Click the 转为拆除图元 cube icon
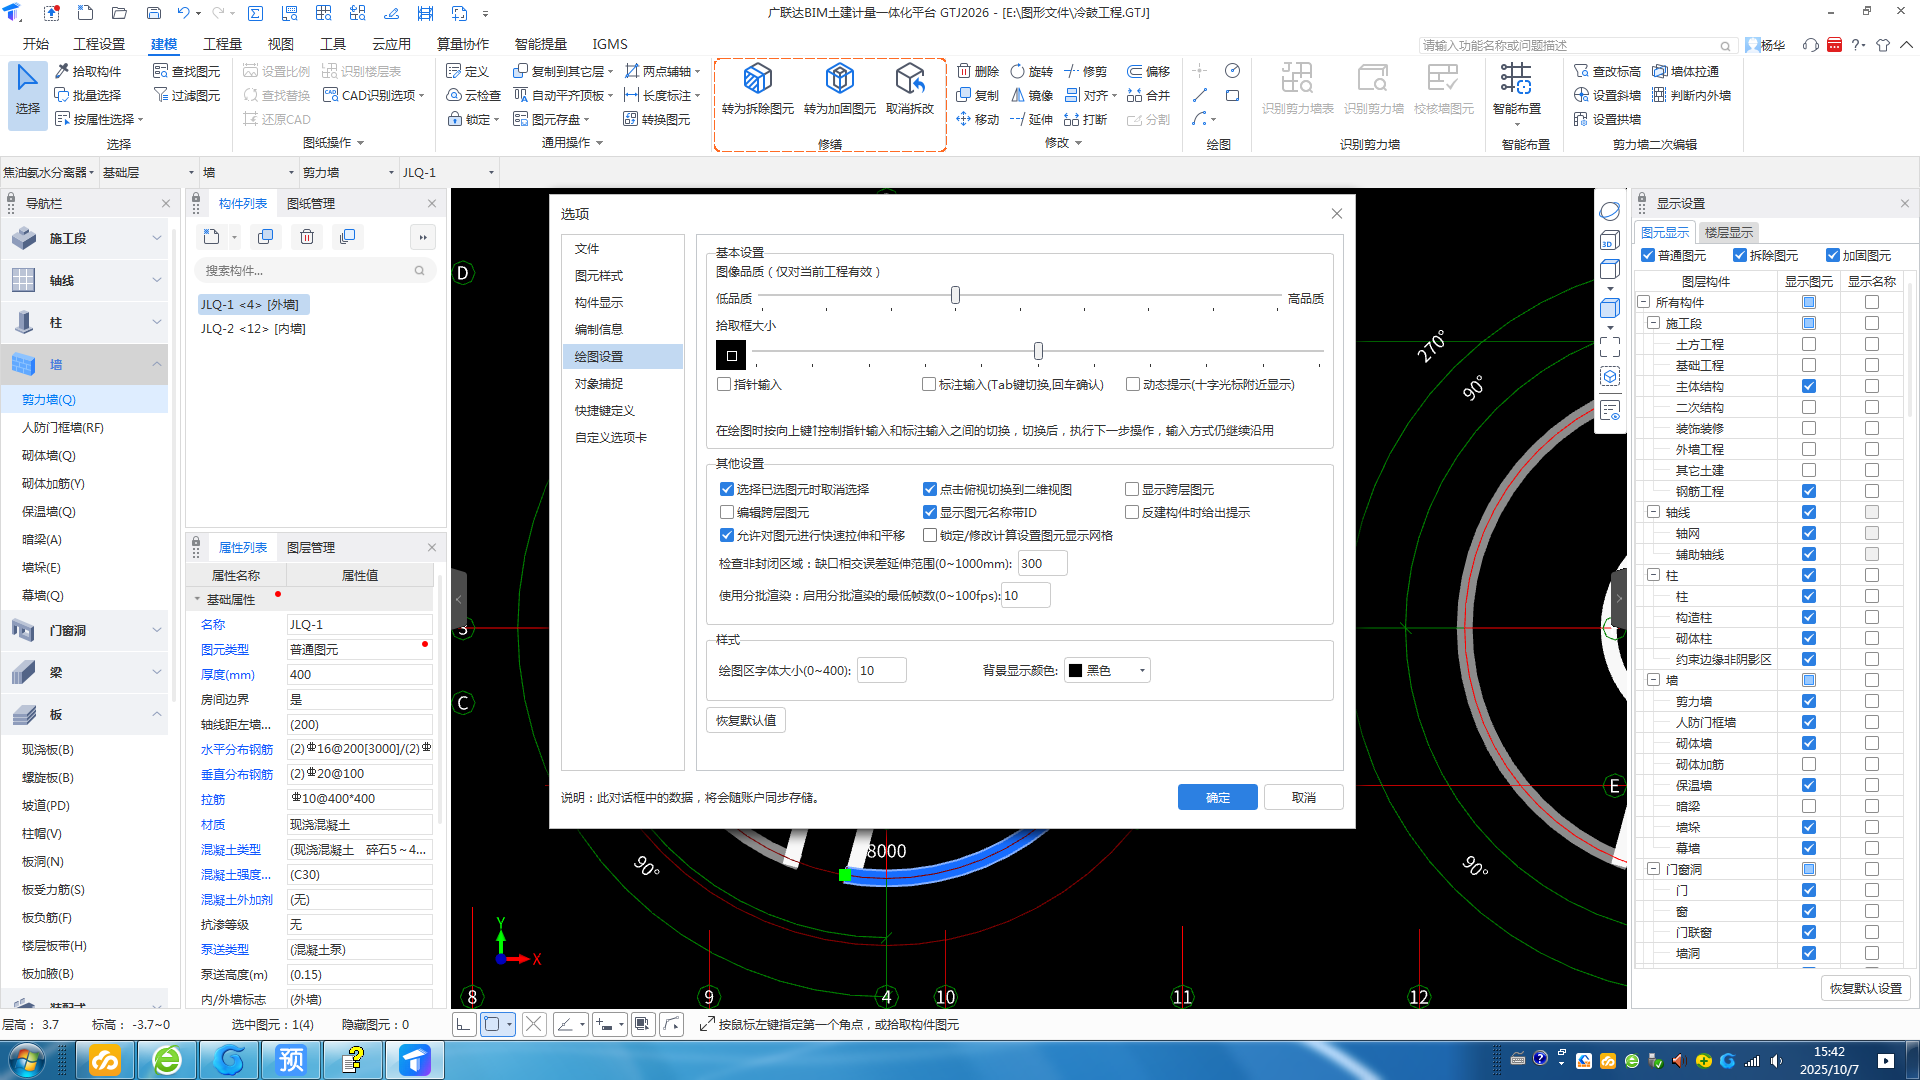The width and height of the screenshot is (1920, 1080). (757, 79)
